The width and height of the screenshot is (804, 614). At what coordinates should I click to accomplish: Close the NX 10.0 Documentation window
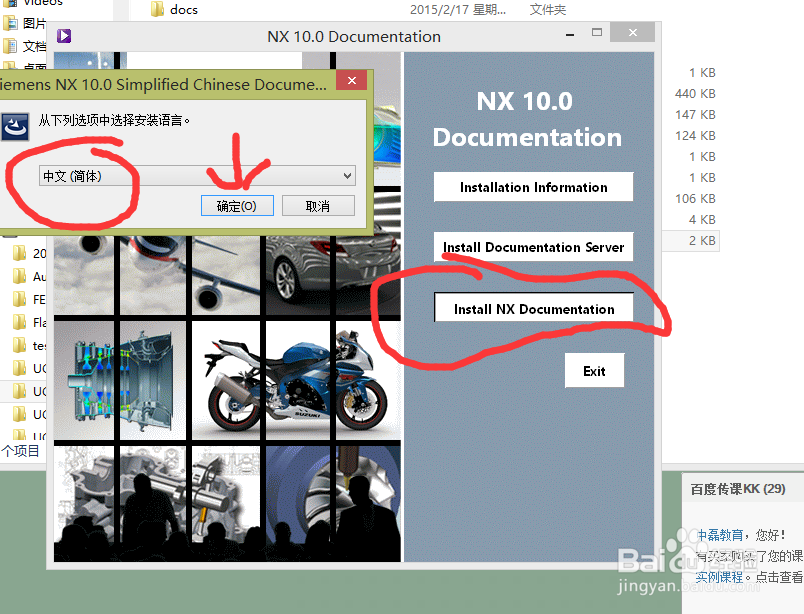tap(633, 32)
